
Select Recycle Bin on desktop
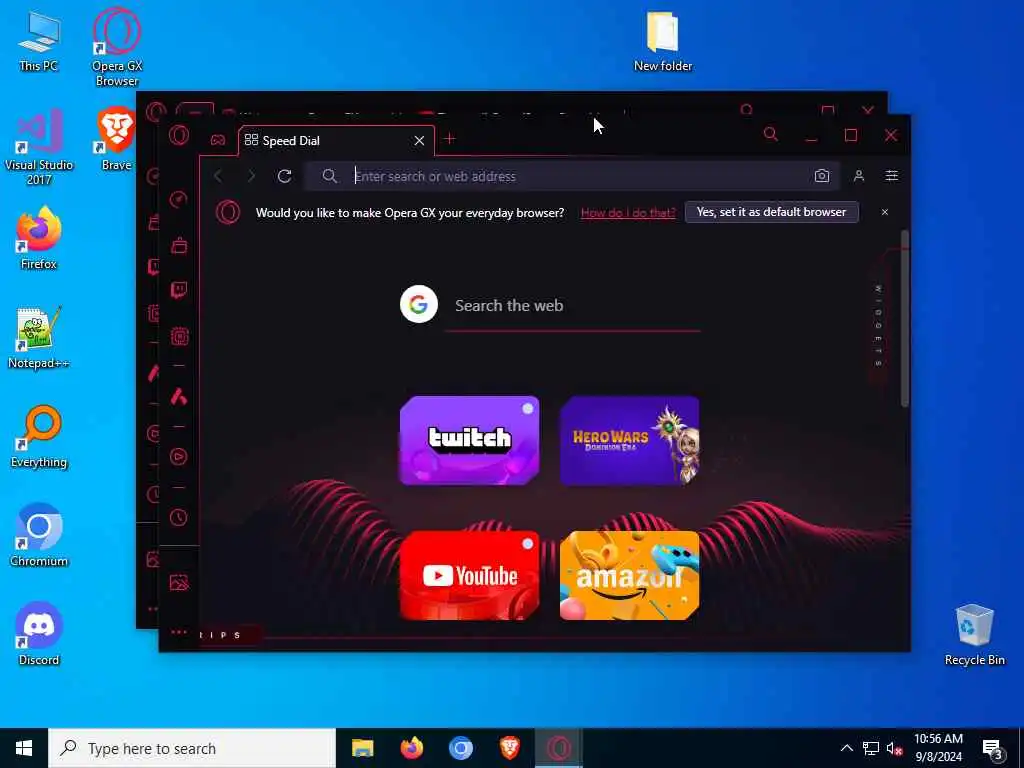(x=974, y=635)
